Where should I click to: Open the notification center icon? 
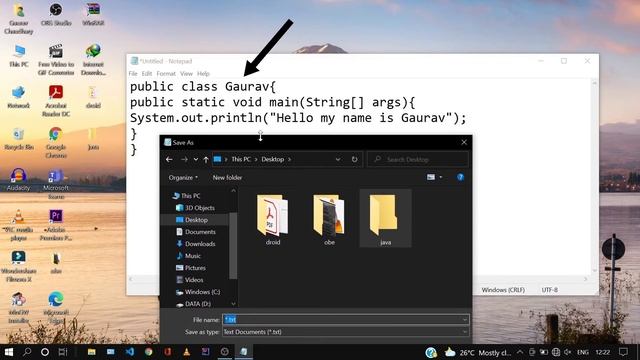click(x=623, y=352)
